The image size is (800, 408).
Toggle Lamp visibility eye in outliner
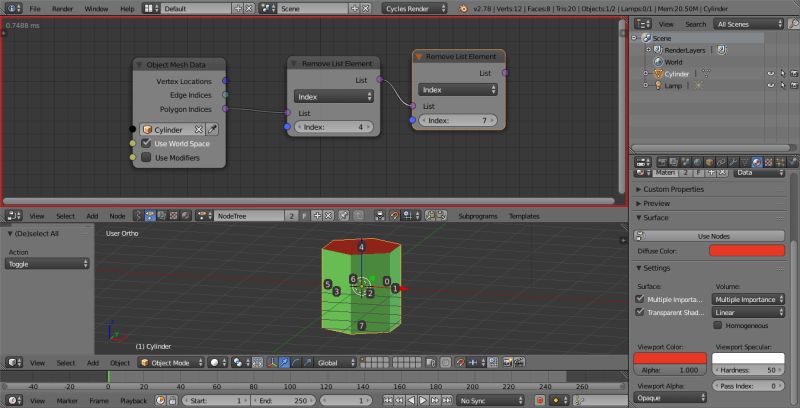771,86
